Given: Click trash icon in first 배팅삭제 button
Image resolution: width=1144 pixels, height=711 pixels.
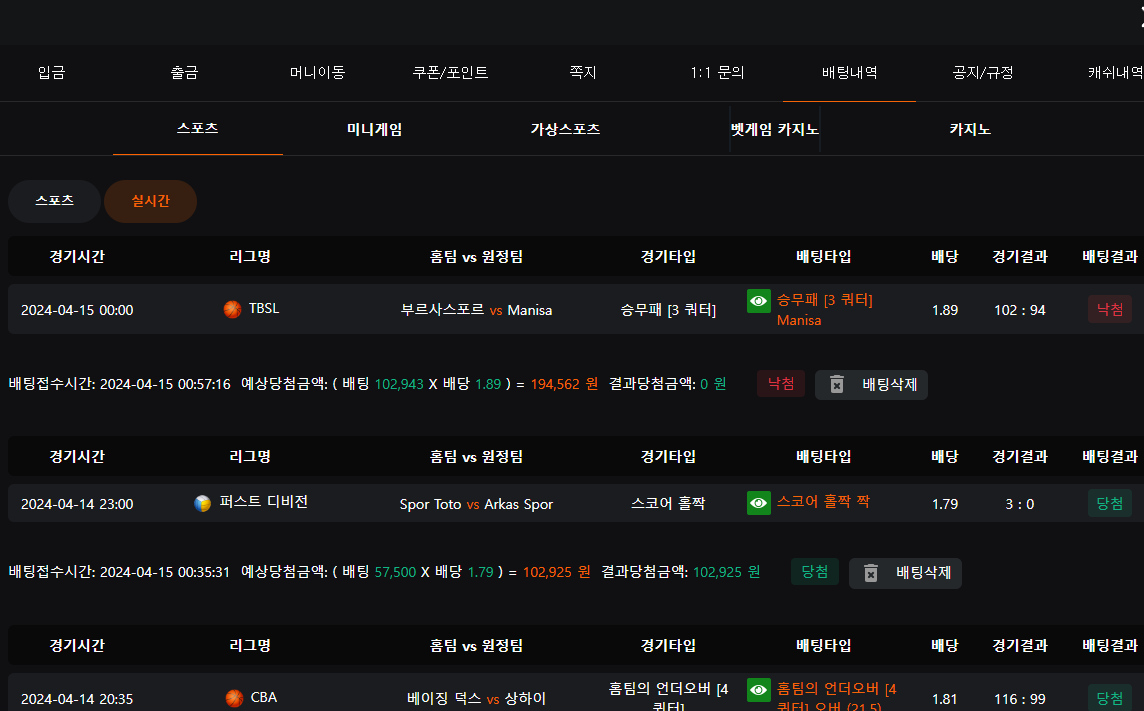Looking at the screenshot, I should 838,385.
